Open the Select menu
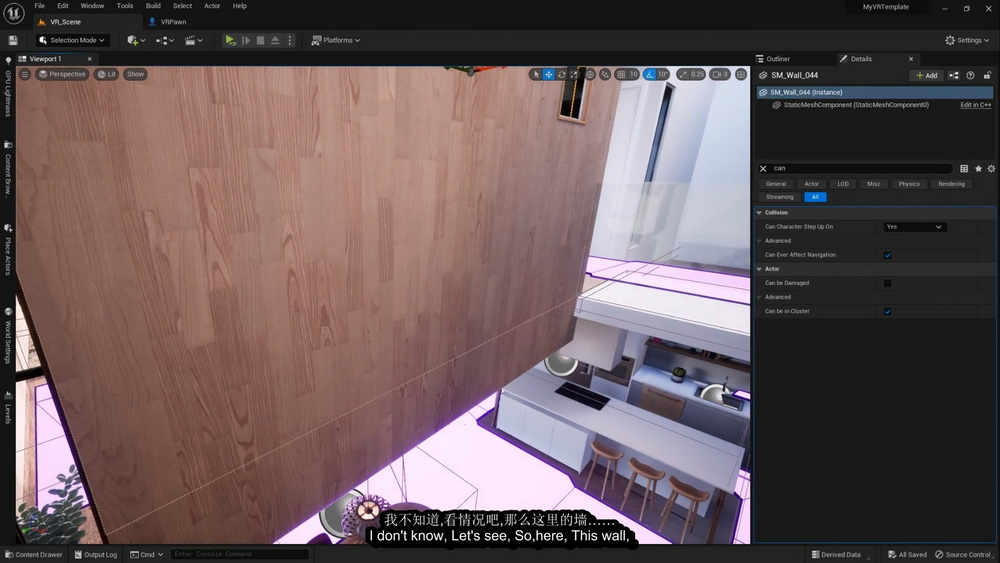The width and height of the screenshot is (1000, 563). 182,6
